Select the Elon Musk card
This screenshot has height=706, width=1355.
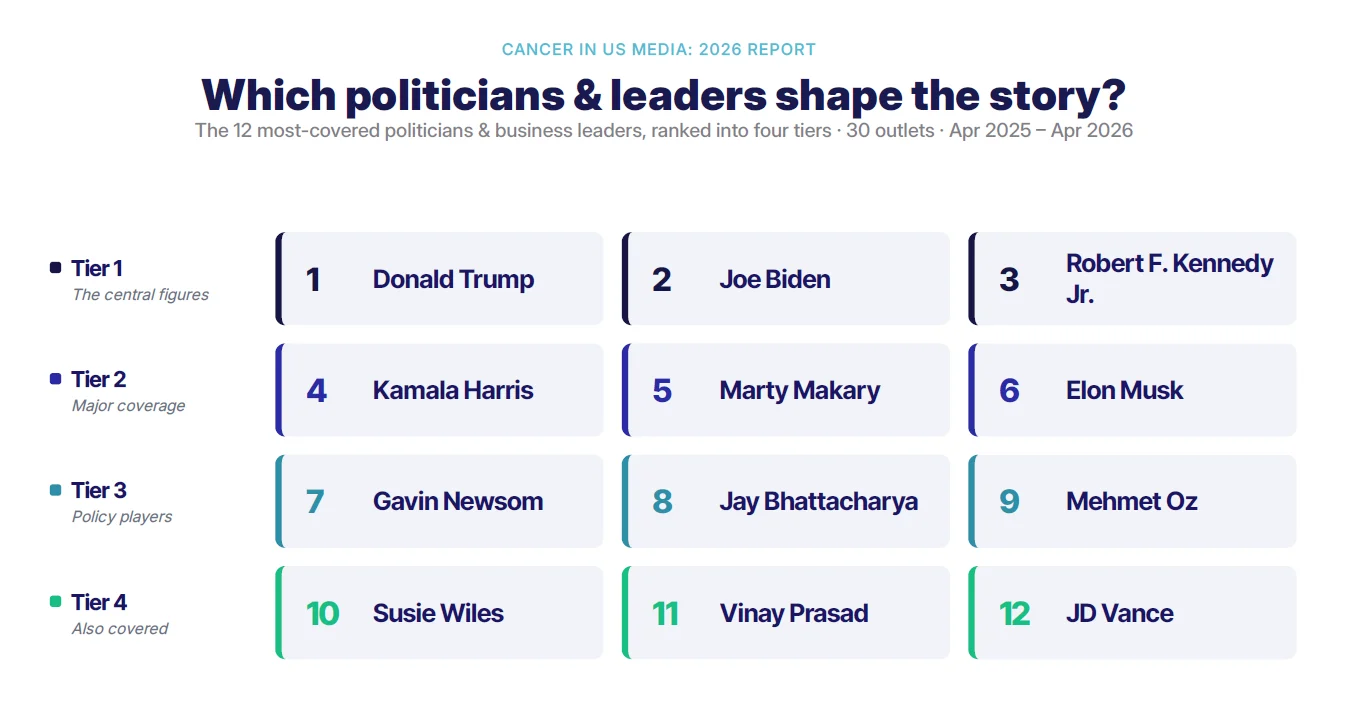coord(1132,390)
